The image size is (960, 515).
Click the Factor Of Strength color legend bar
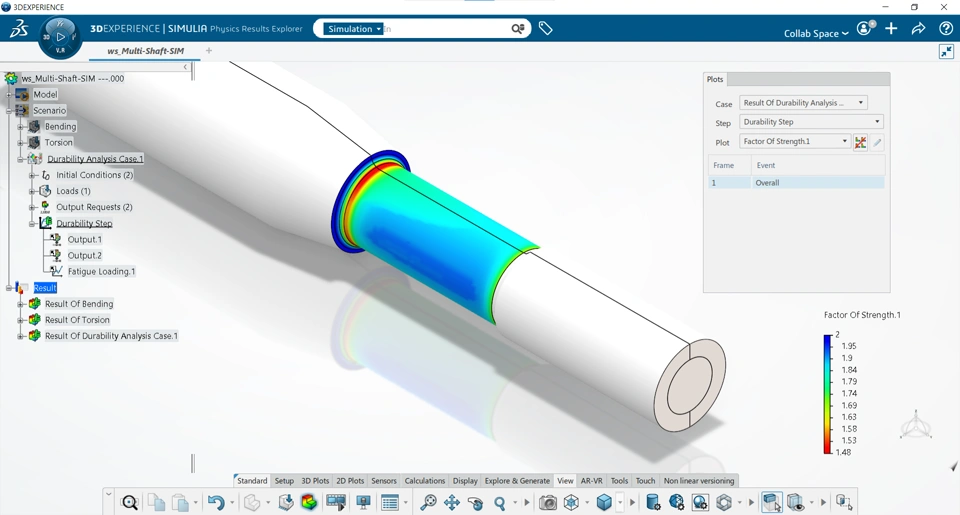(828, 394)
